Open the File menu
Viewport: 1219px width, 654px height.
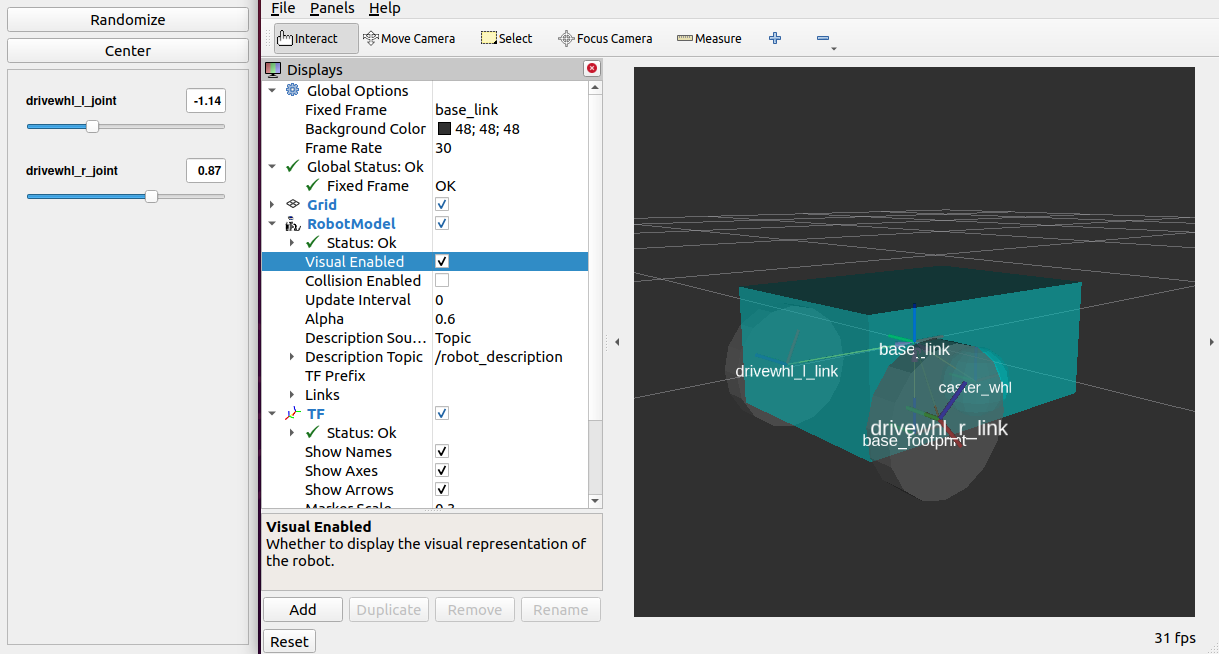tap(283, 8)
